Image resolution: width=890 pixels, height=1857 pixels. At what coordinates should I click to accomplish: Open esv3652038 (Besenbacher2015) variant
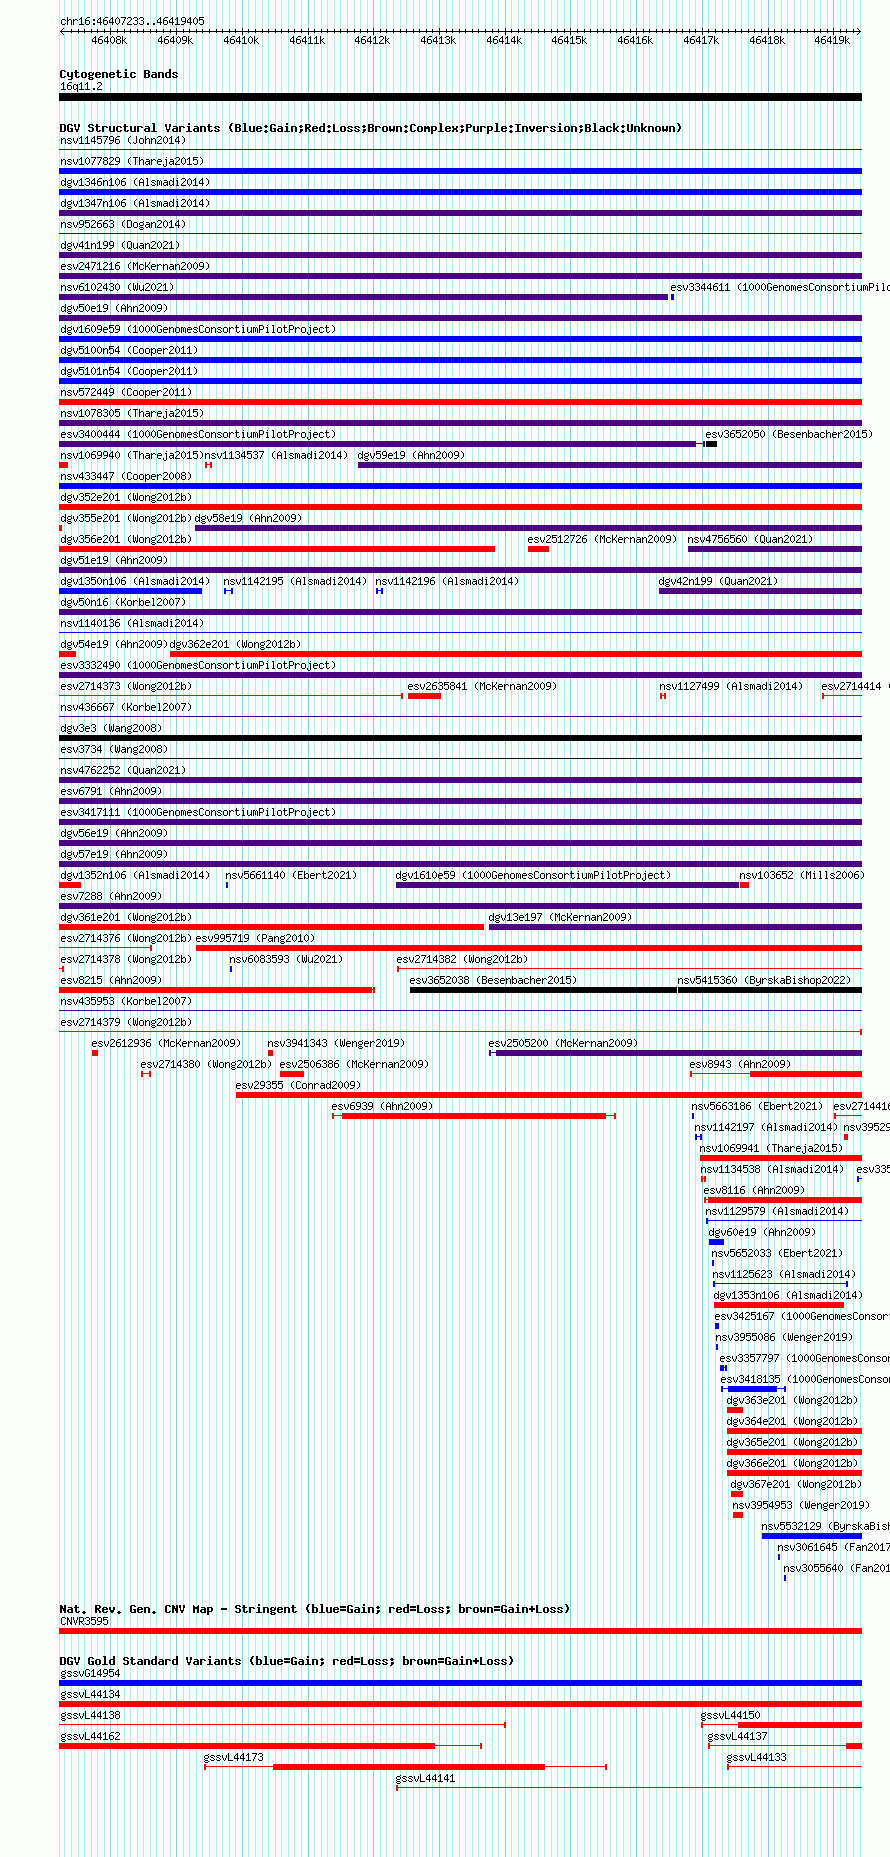pos(493,980)
